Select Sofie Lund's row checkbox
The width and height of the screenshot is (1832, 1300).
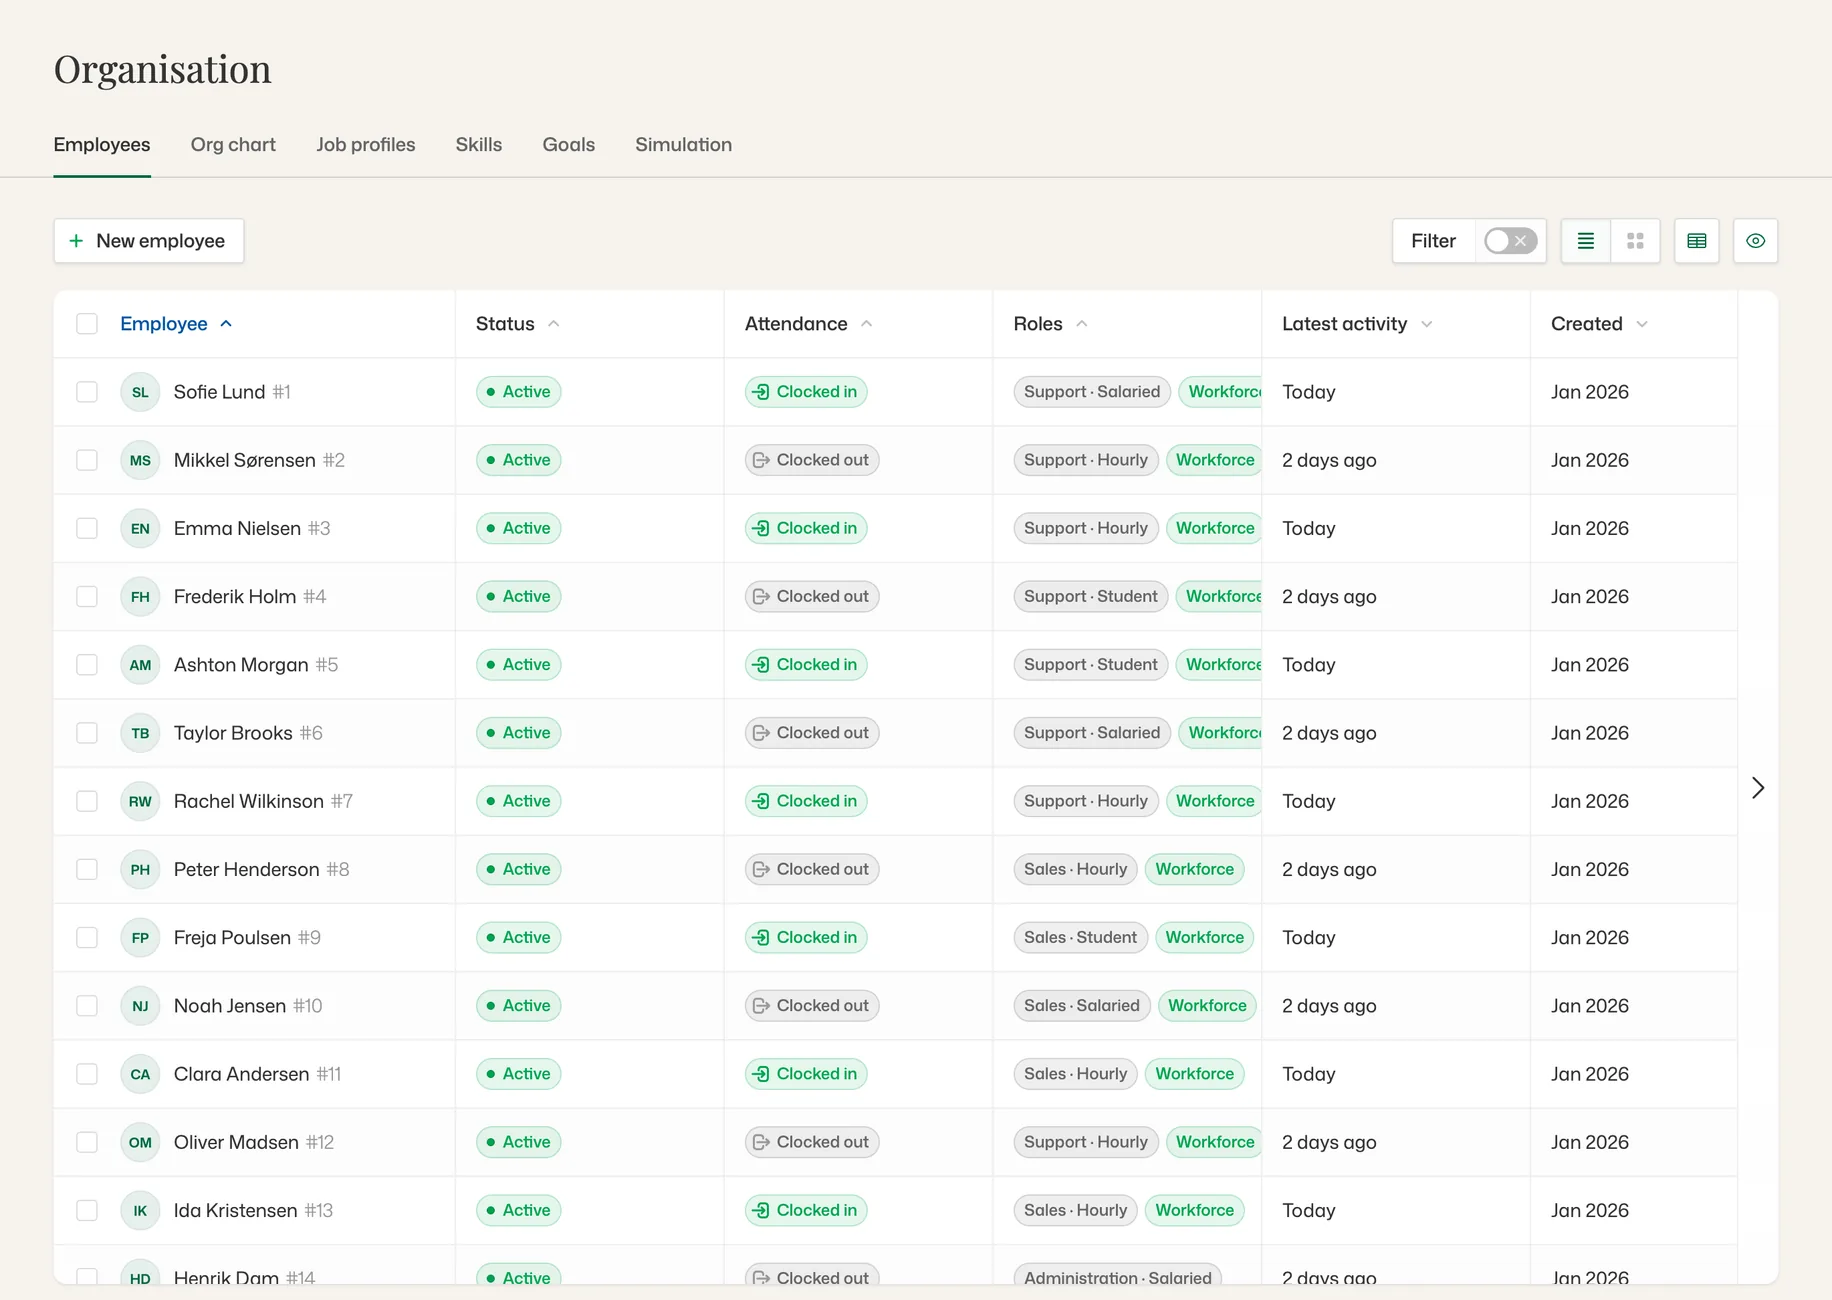tap(87, 392)
